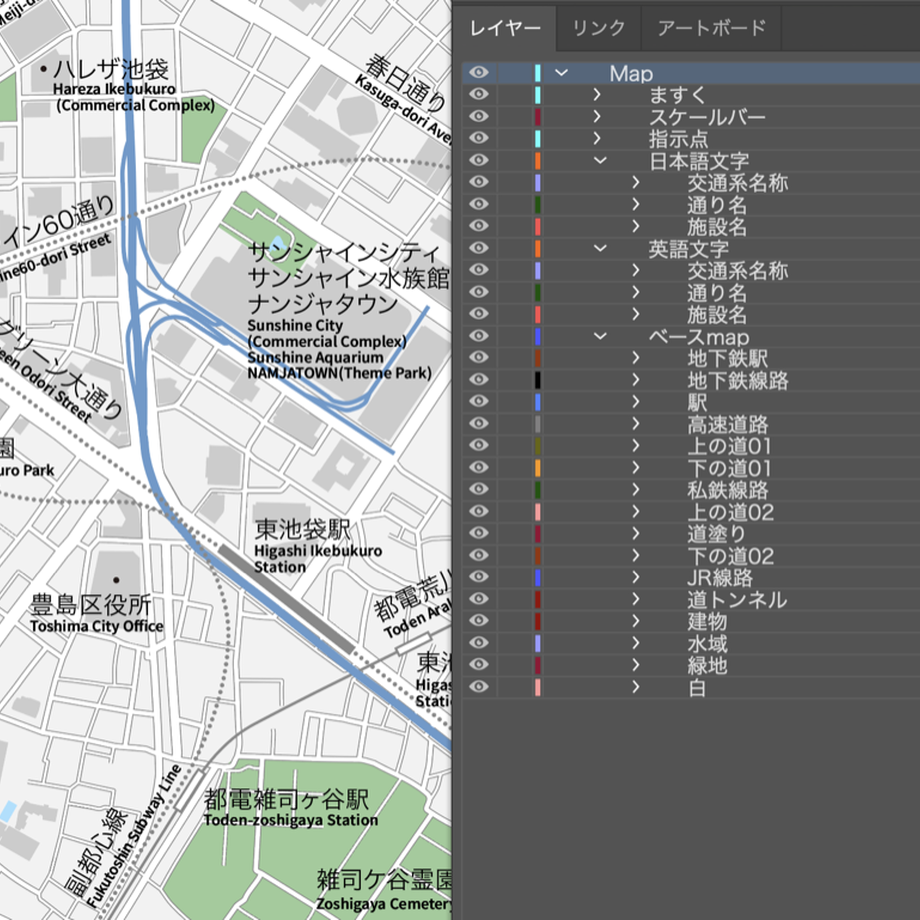Hide the 地下鉄駅 layer
Image resolution: width=920 pixels, height=920 pixels.
pyautogui.click(x=479, y=358)
